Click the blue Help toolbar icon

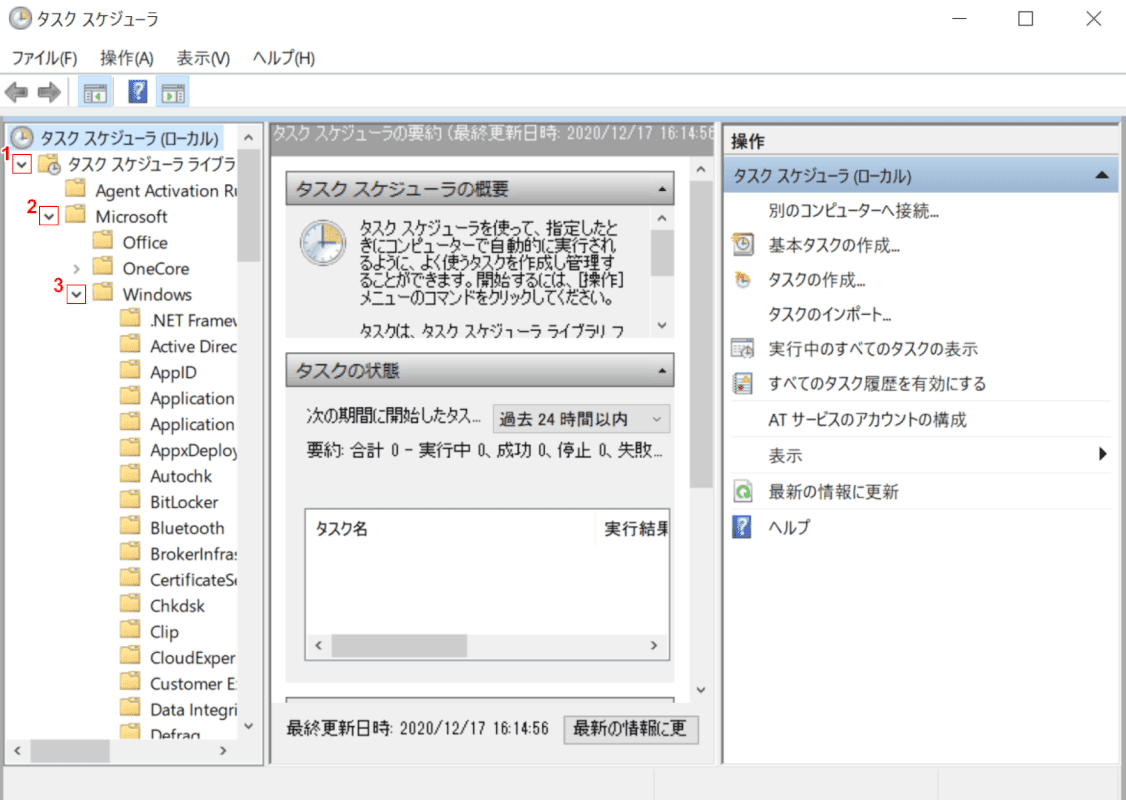tap(137, 91)
